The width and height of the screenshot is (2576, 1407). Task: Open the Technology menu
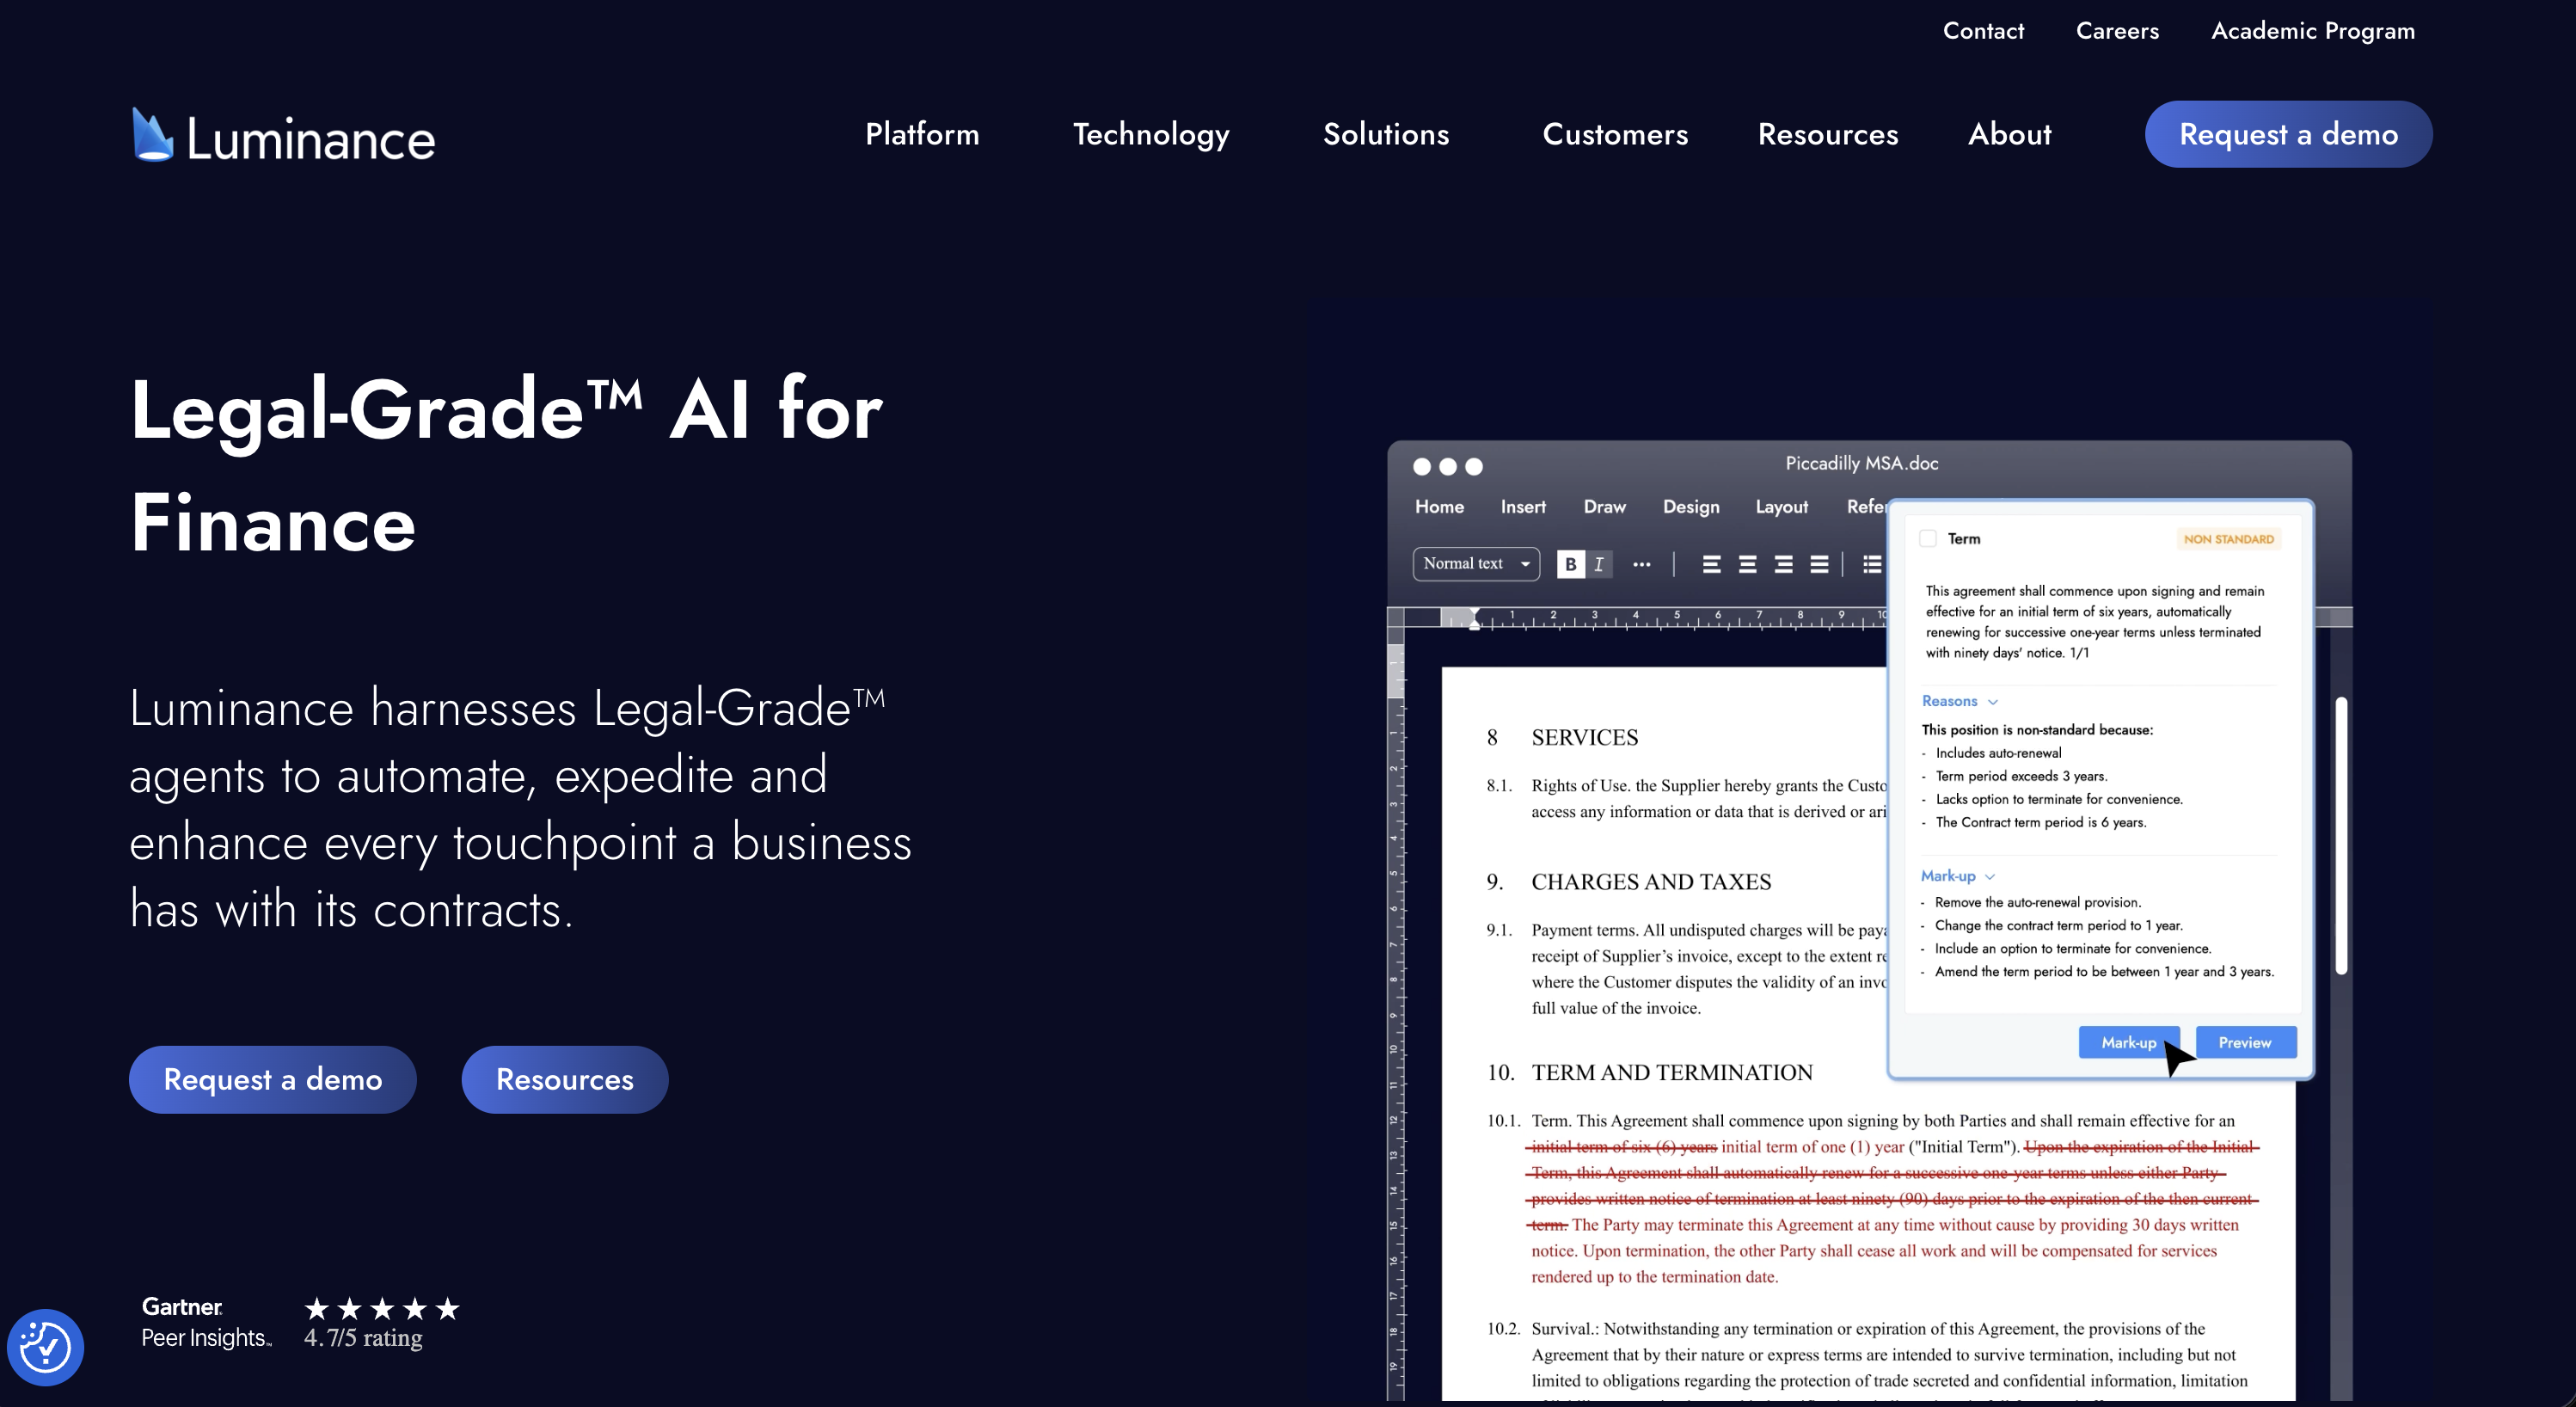1151,134
